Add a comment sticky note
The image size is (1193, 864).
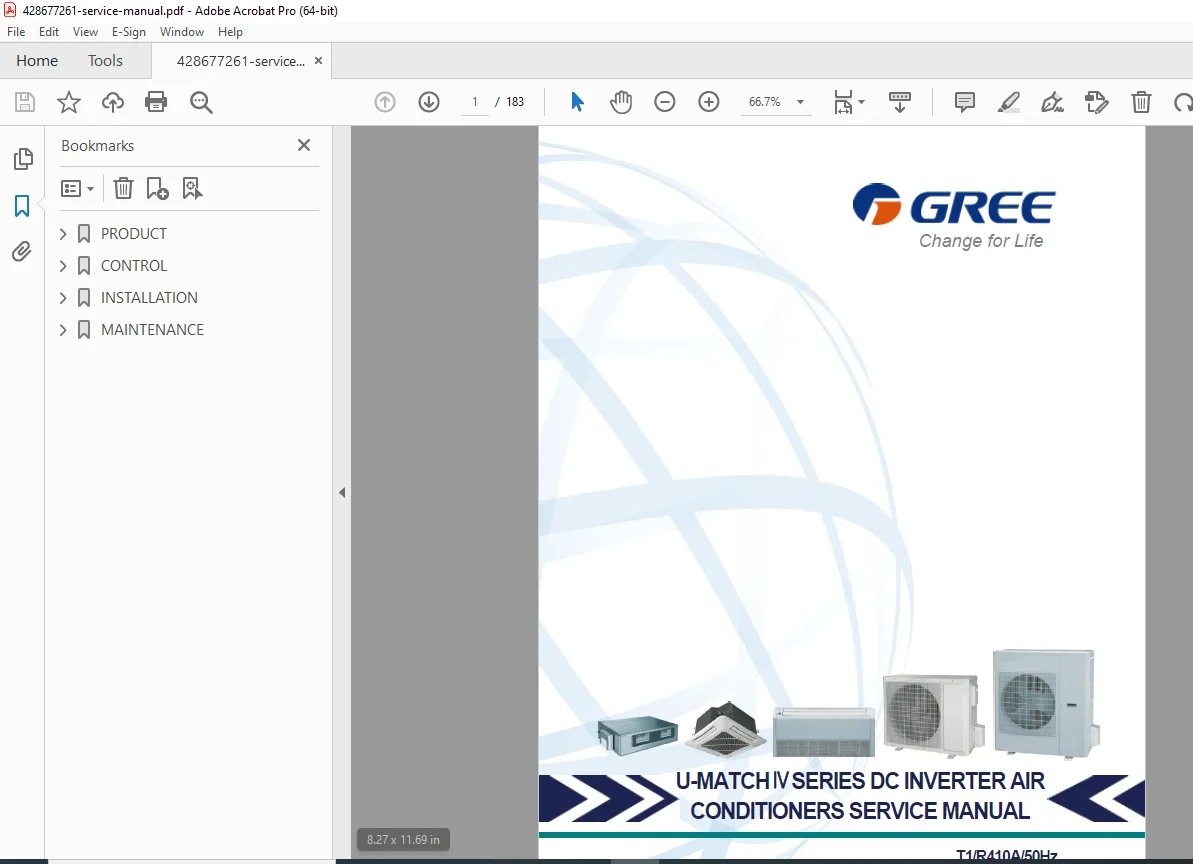(x=965, y=102)
